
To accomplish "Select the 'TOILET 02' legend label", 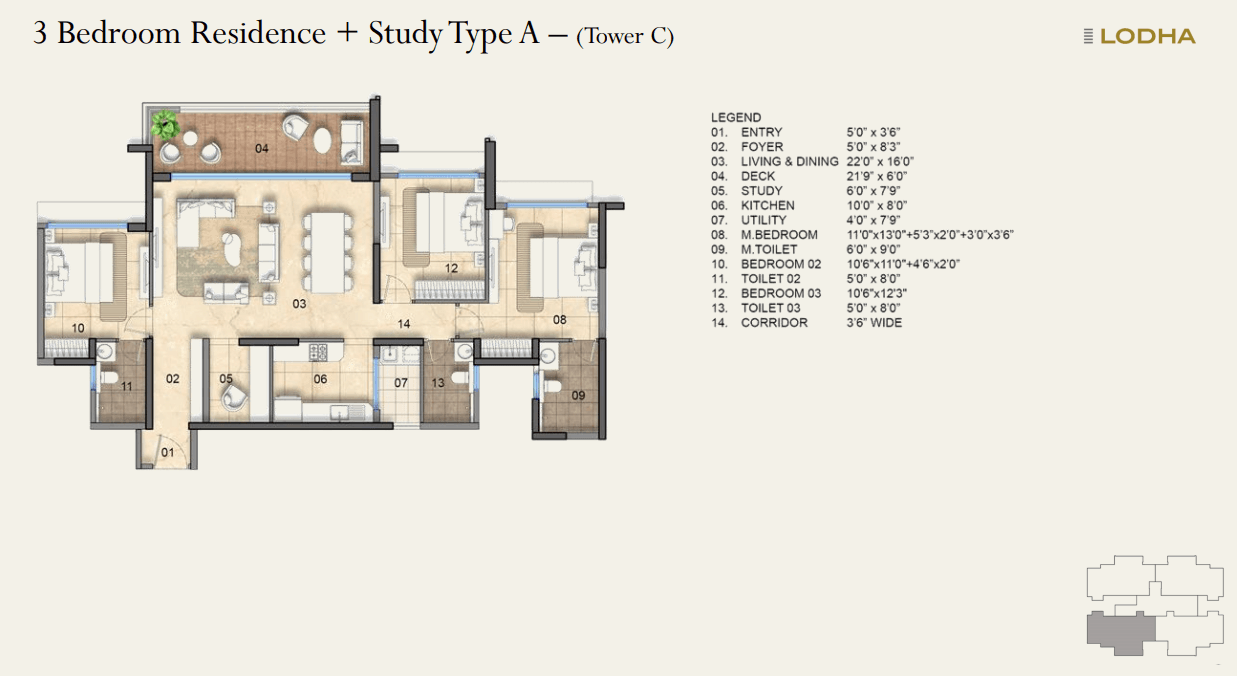I will [771, 279].
